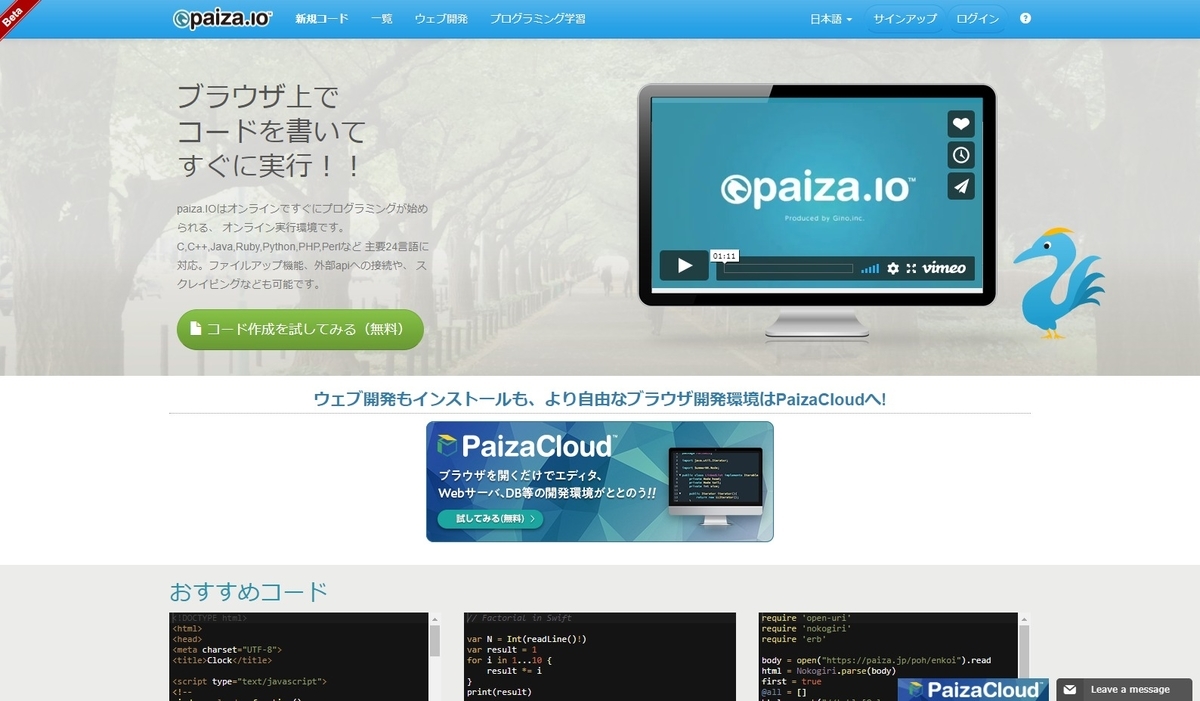Adjust the video volume bars
The image size is (1200, 701).
tap(870, 268)
